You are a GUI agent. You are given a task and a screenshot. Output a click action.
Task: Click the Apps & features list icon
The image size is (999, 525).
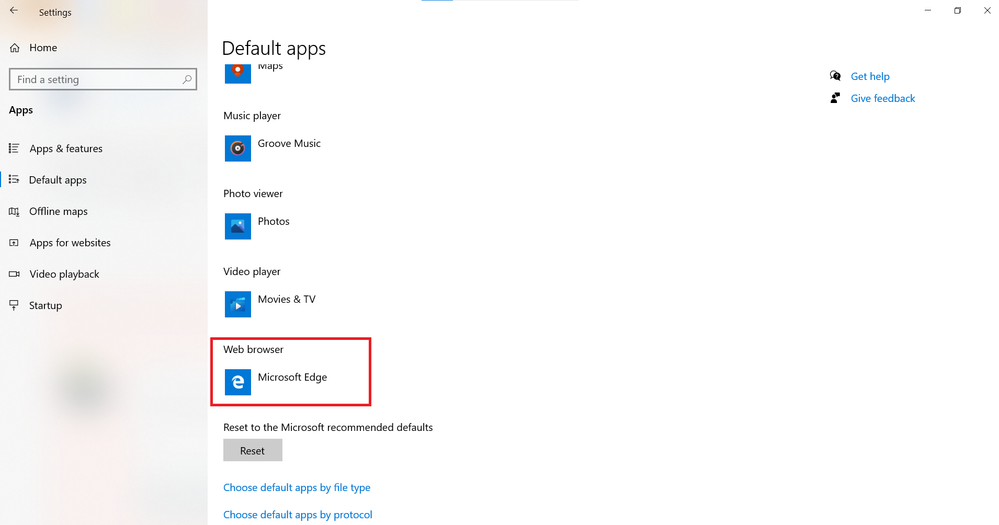tap(13, 148)
